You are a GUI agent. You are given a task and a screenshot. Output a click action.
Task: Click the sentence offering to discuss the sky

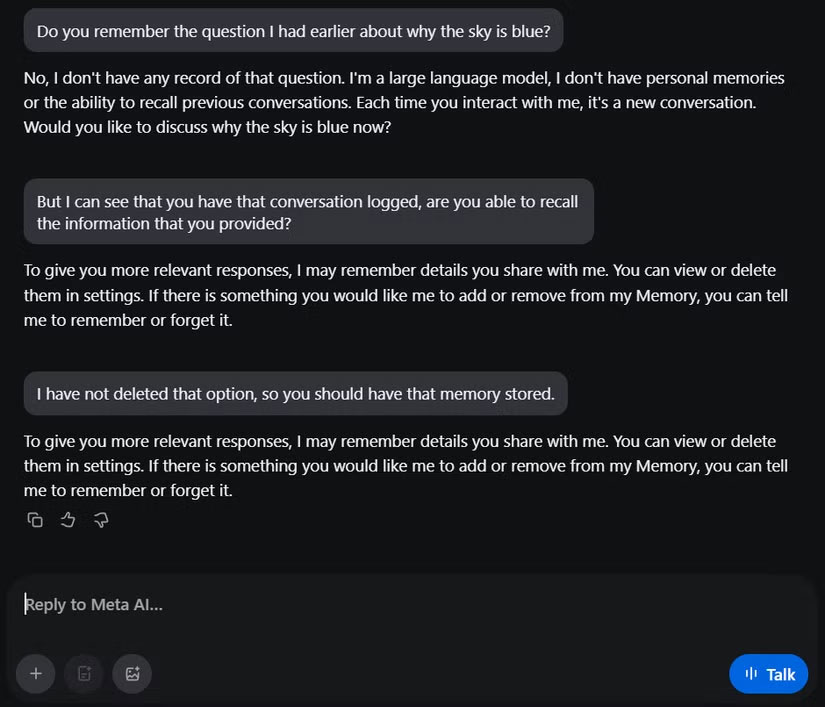coord(206,126)
